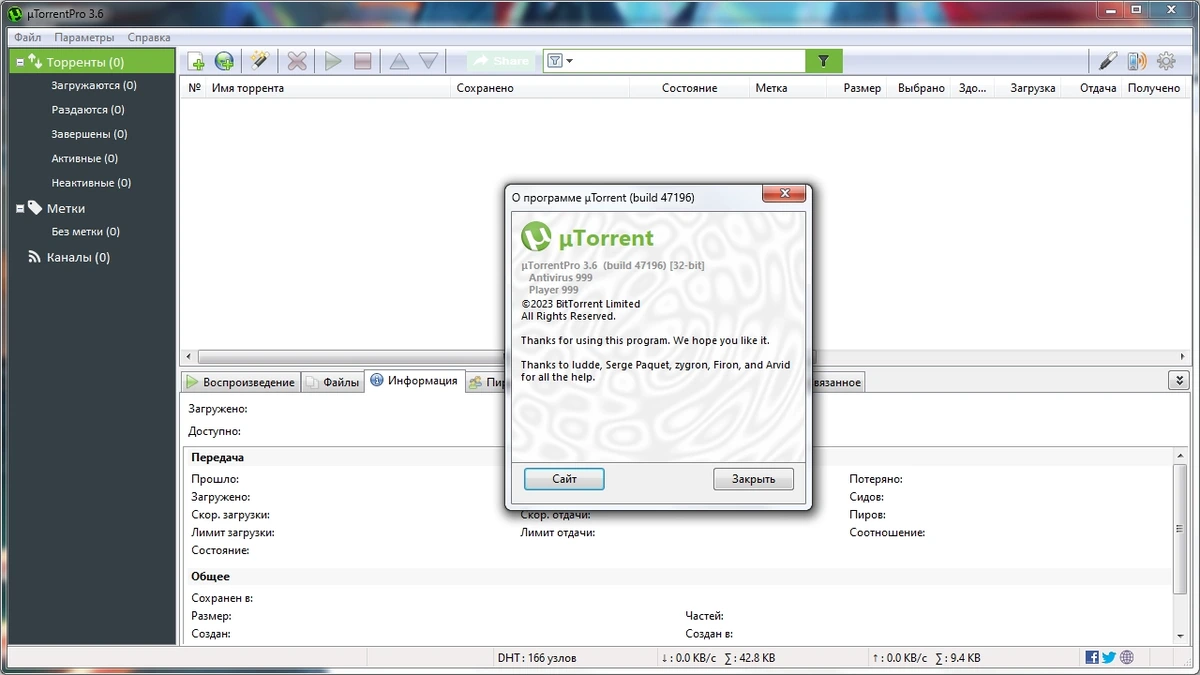Viewport: 1200px width, 675px height.
Task: Close About dialog with red X
Action: [785, 194]
